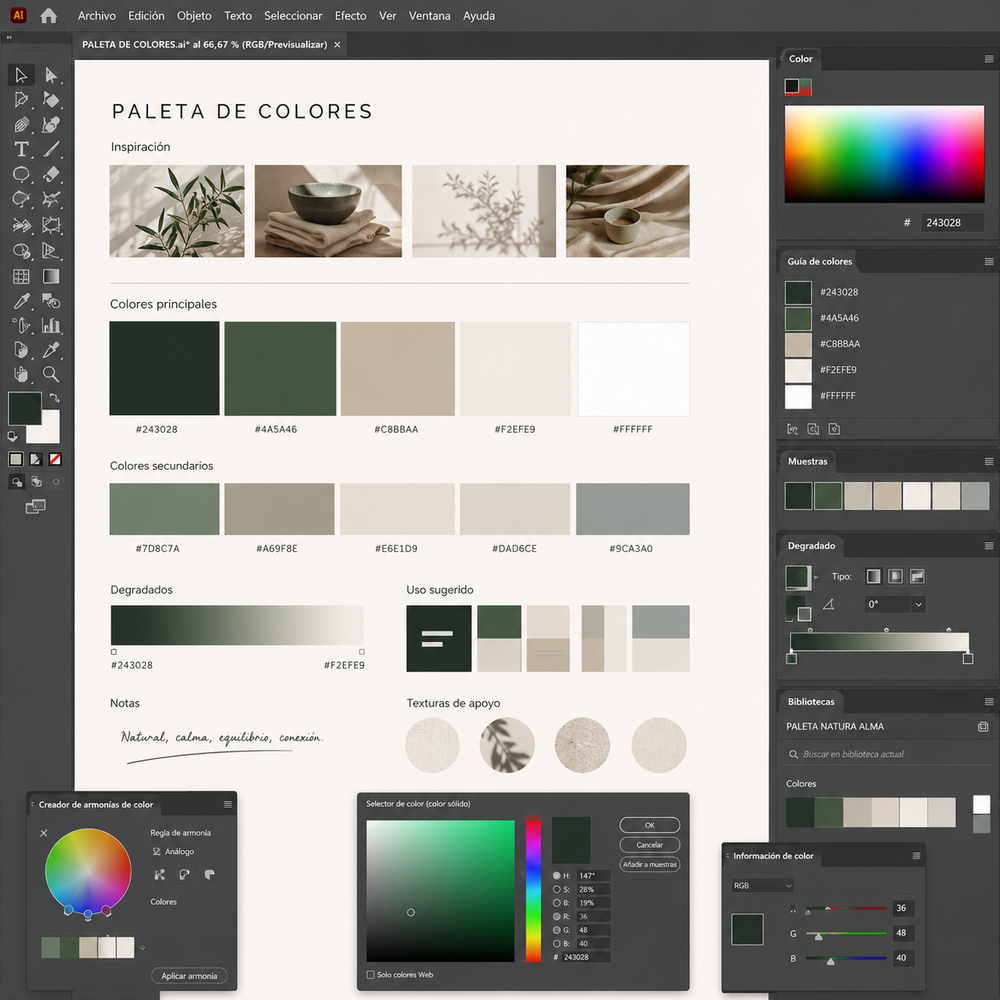Select #4A5A46 swatch in Guía de colores
The image size is (1000, 1000).
tap(798, 318)
